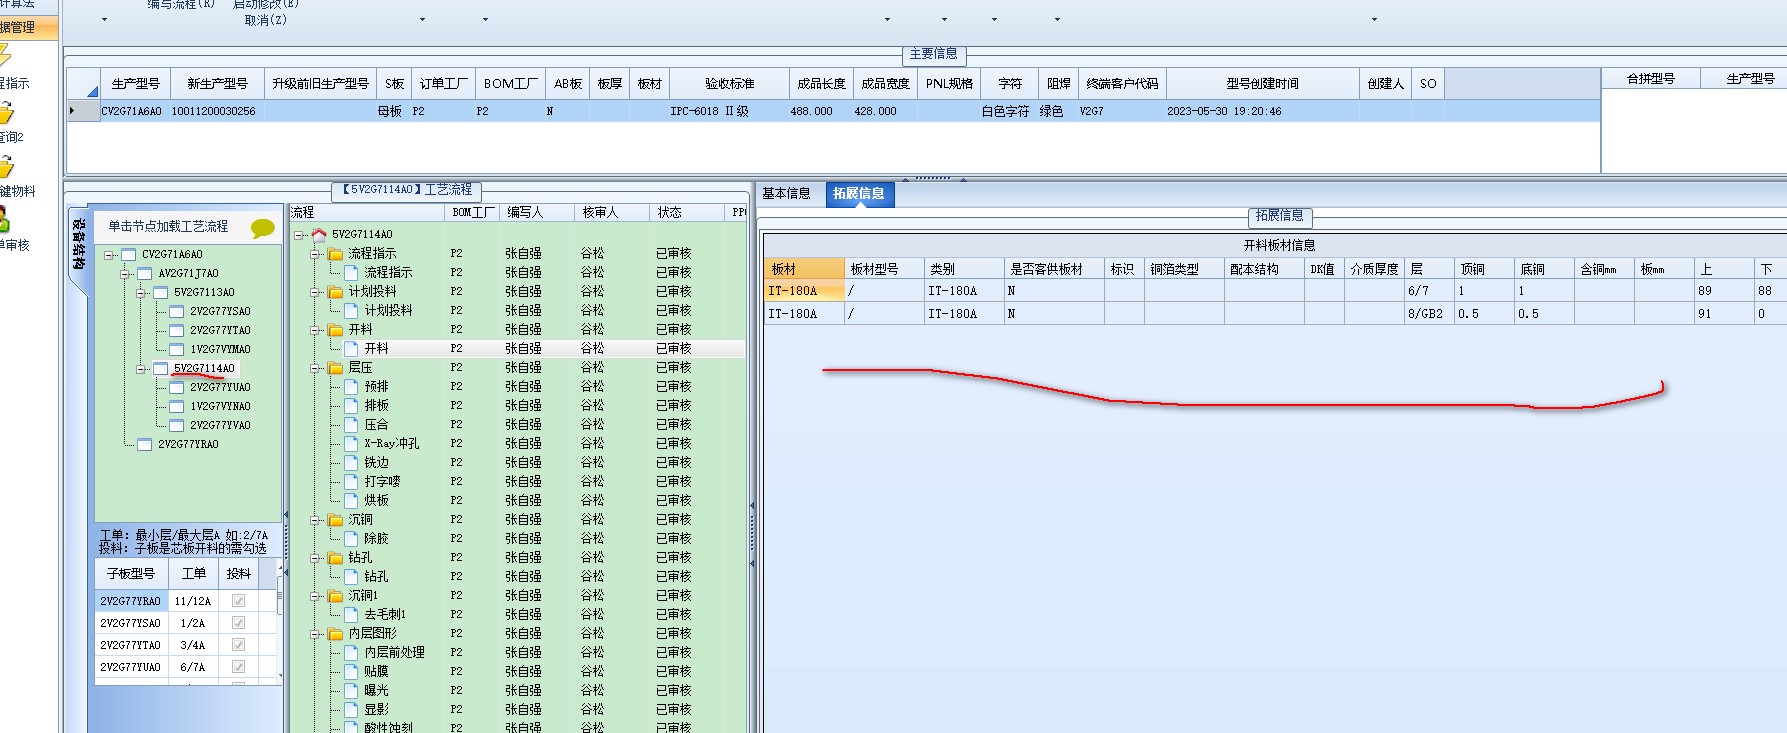
Task: Click the 板材型号 column header
Action: (884, 269)
